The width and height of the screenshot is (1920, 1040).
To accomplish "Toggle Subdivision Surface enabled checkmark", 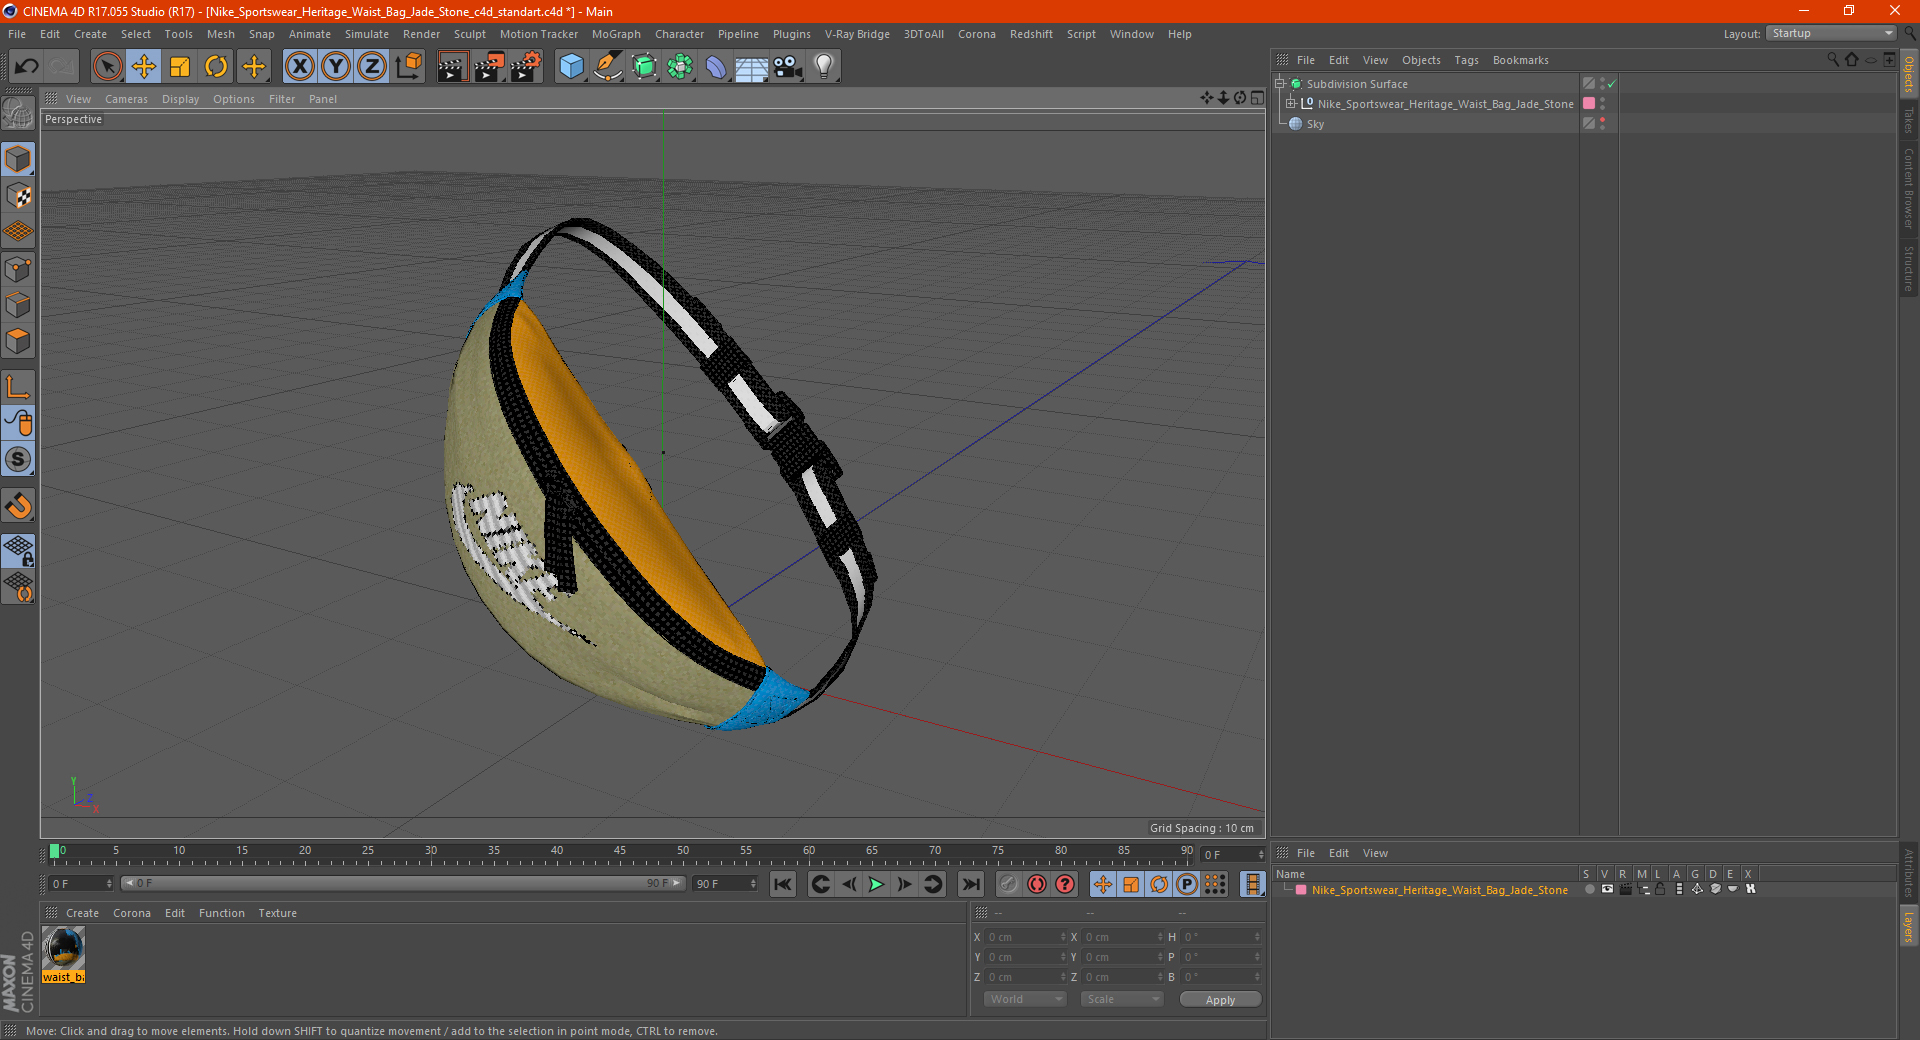I will [1611, 84].
